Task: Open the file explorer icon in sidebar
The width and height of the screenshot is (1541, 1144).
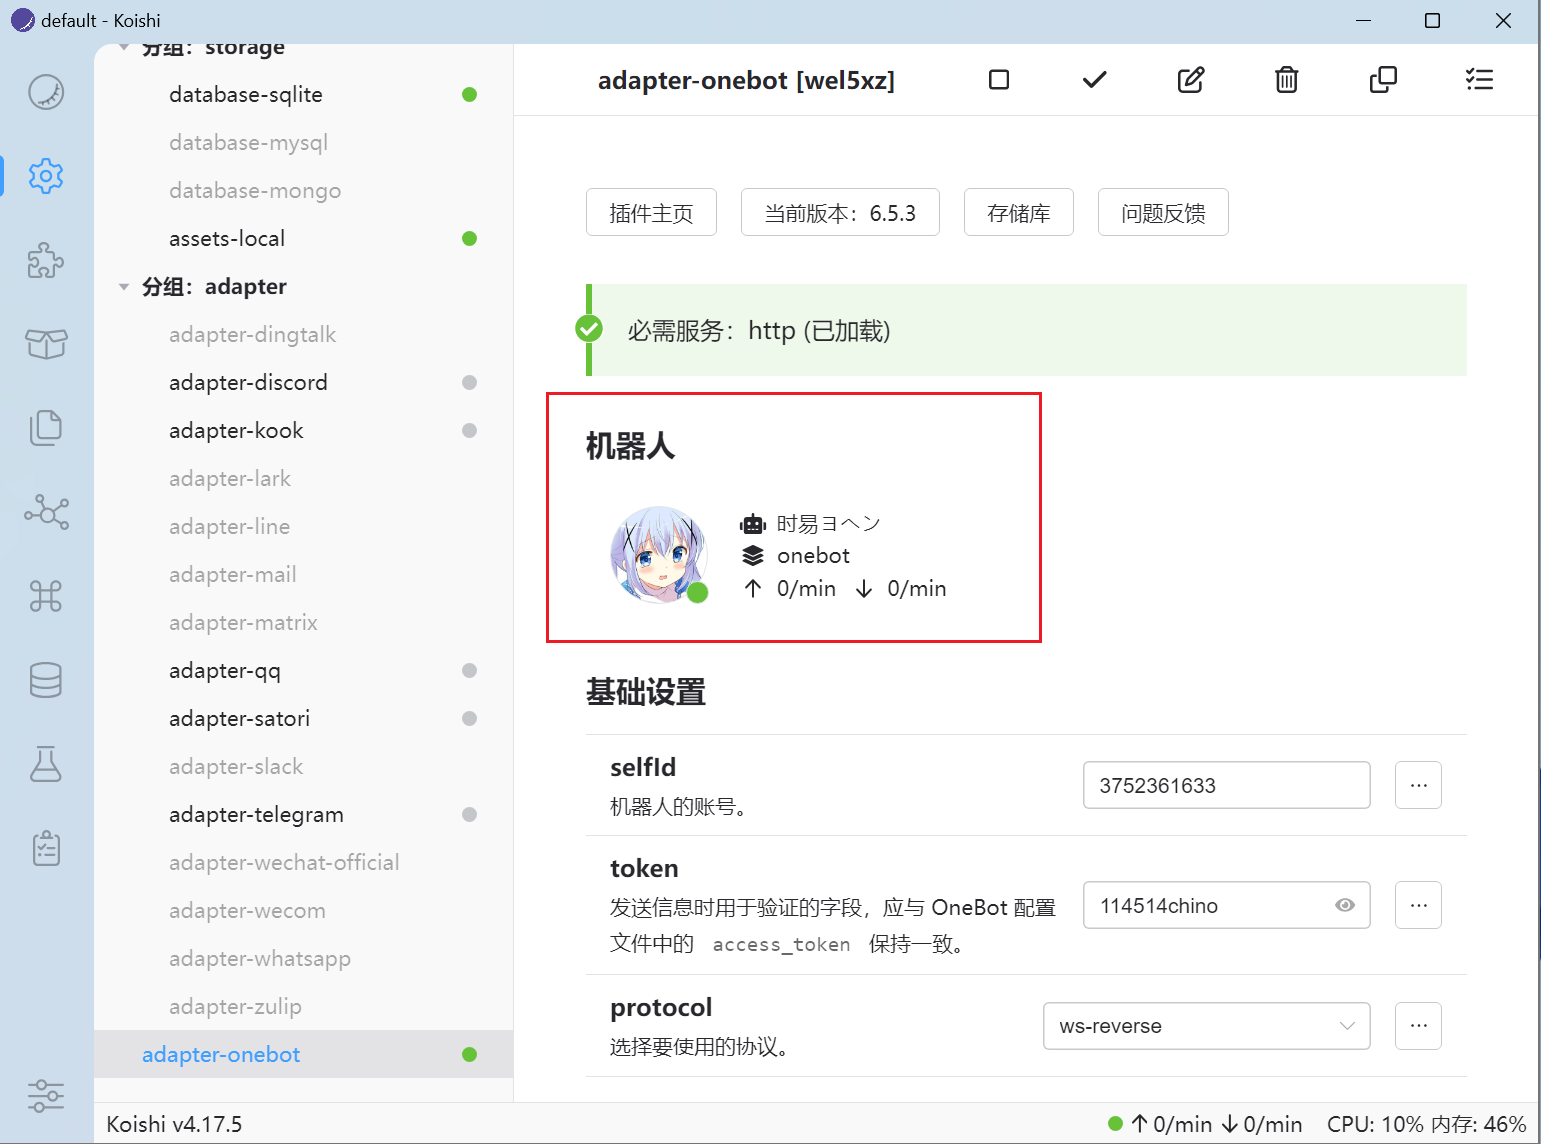Action: pyautogui.click(x=46, y=428)
